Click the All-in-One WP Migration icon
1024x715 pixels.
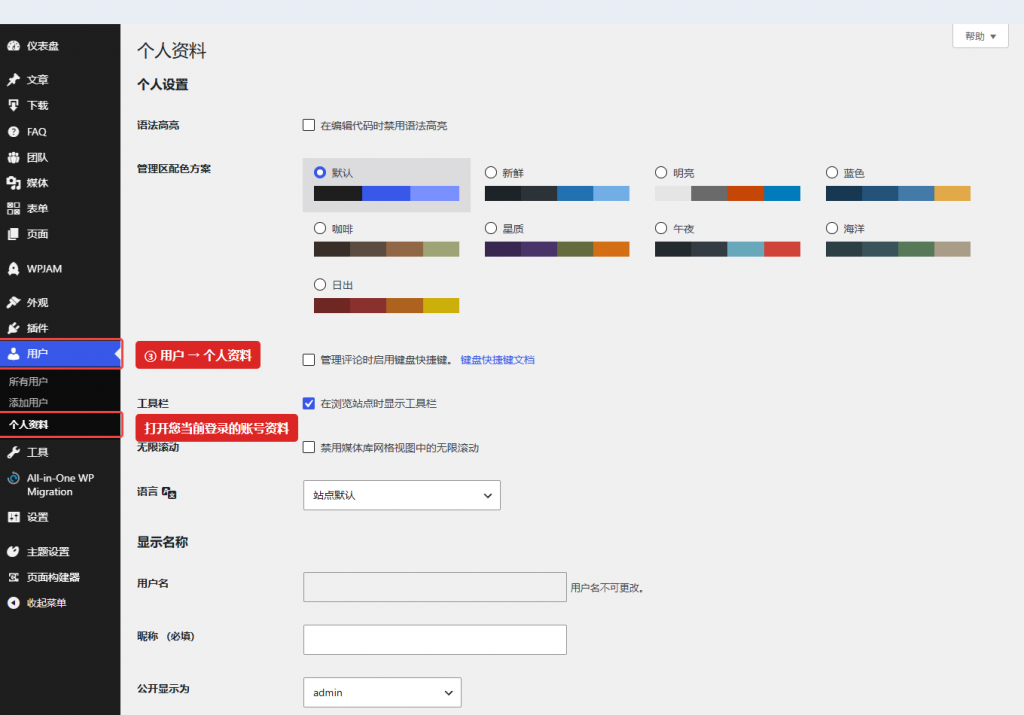point(13,478)
